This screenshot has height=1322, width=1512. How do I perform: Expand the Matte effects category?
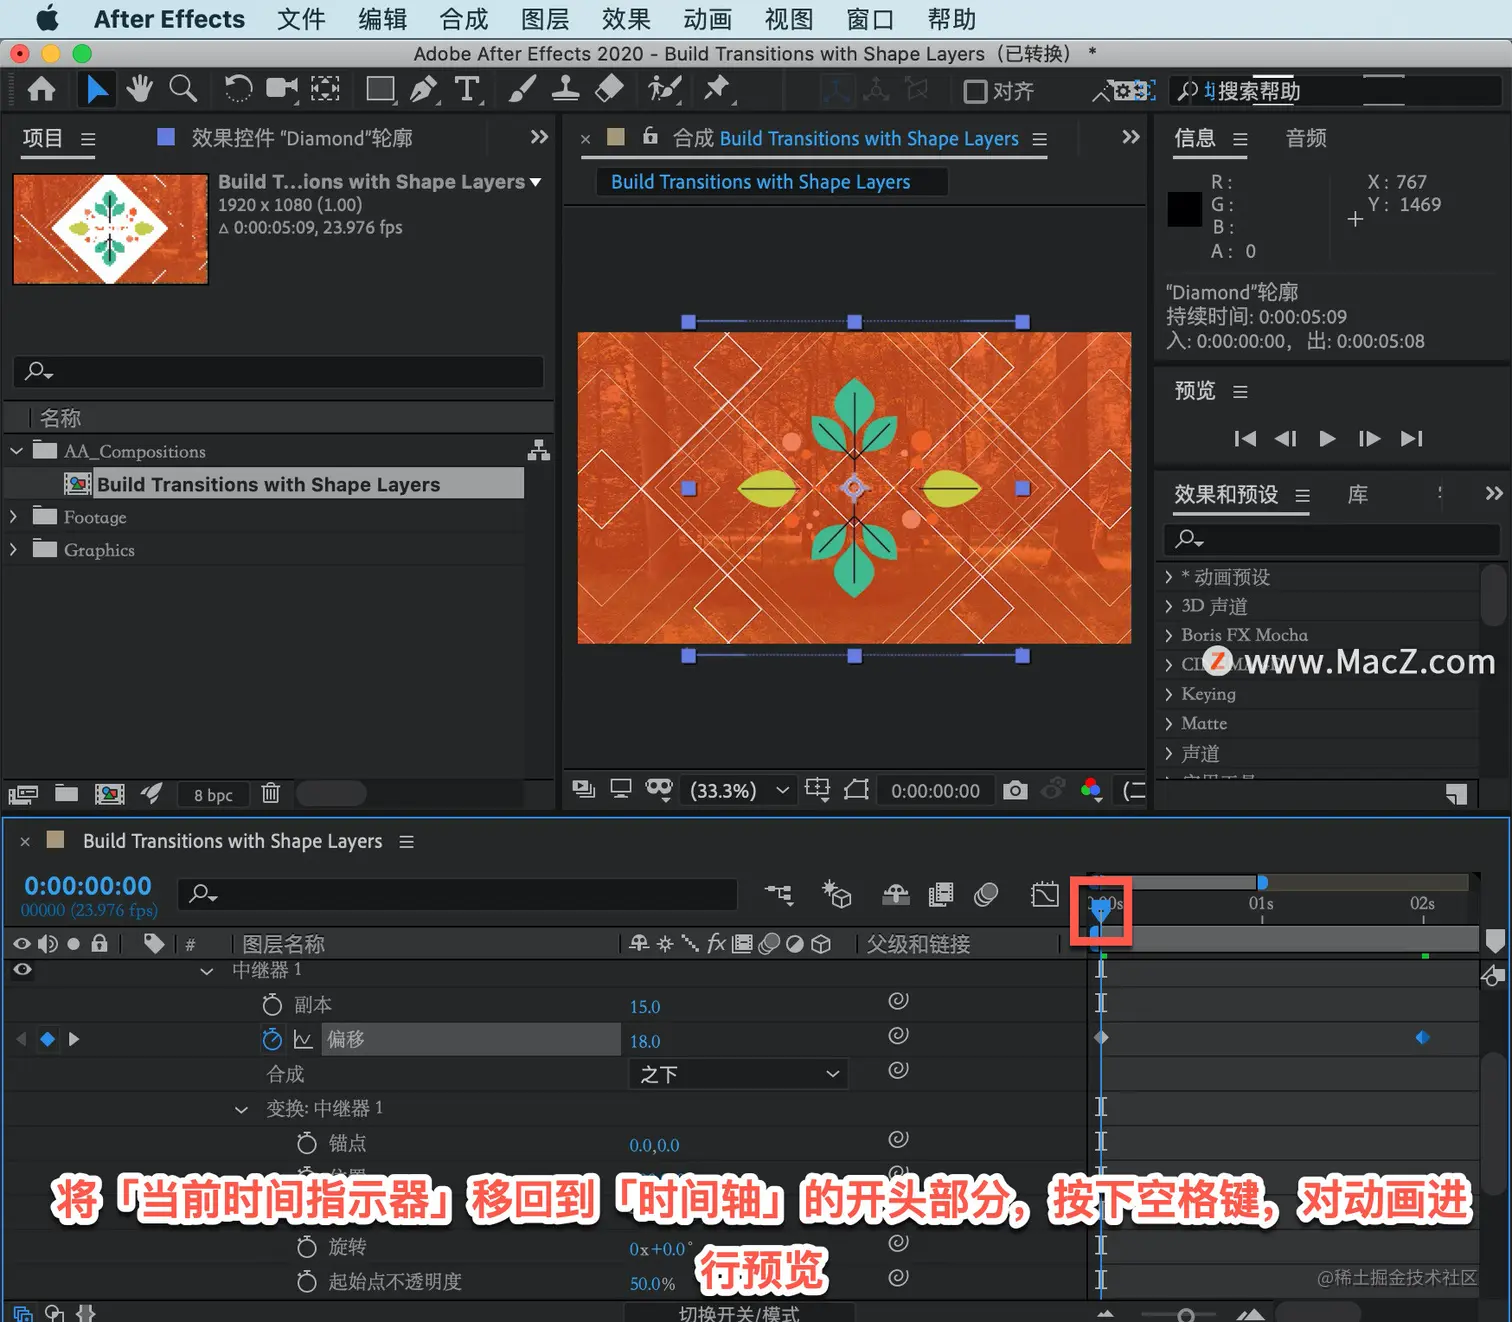tap(1169, 723)
